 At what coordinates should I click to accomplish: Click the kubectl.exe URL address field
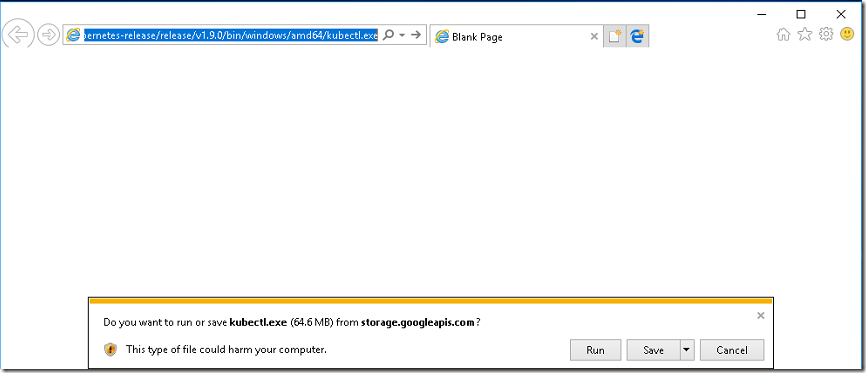pos(230,35)
